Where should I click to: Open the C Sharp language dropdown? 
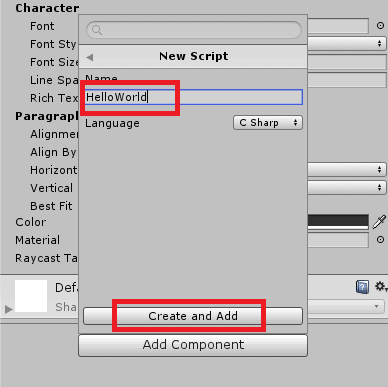click(268, 123)
